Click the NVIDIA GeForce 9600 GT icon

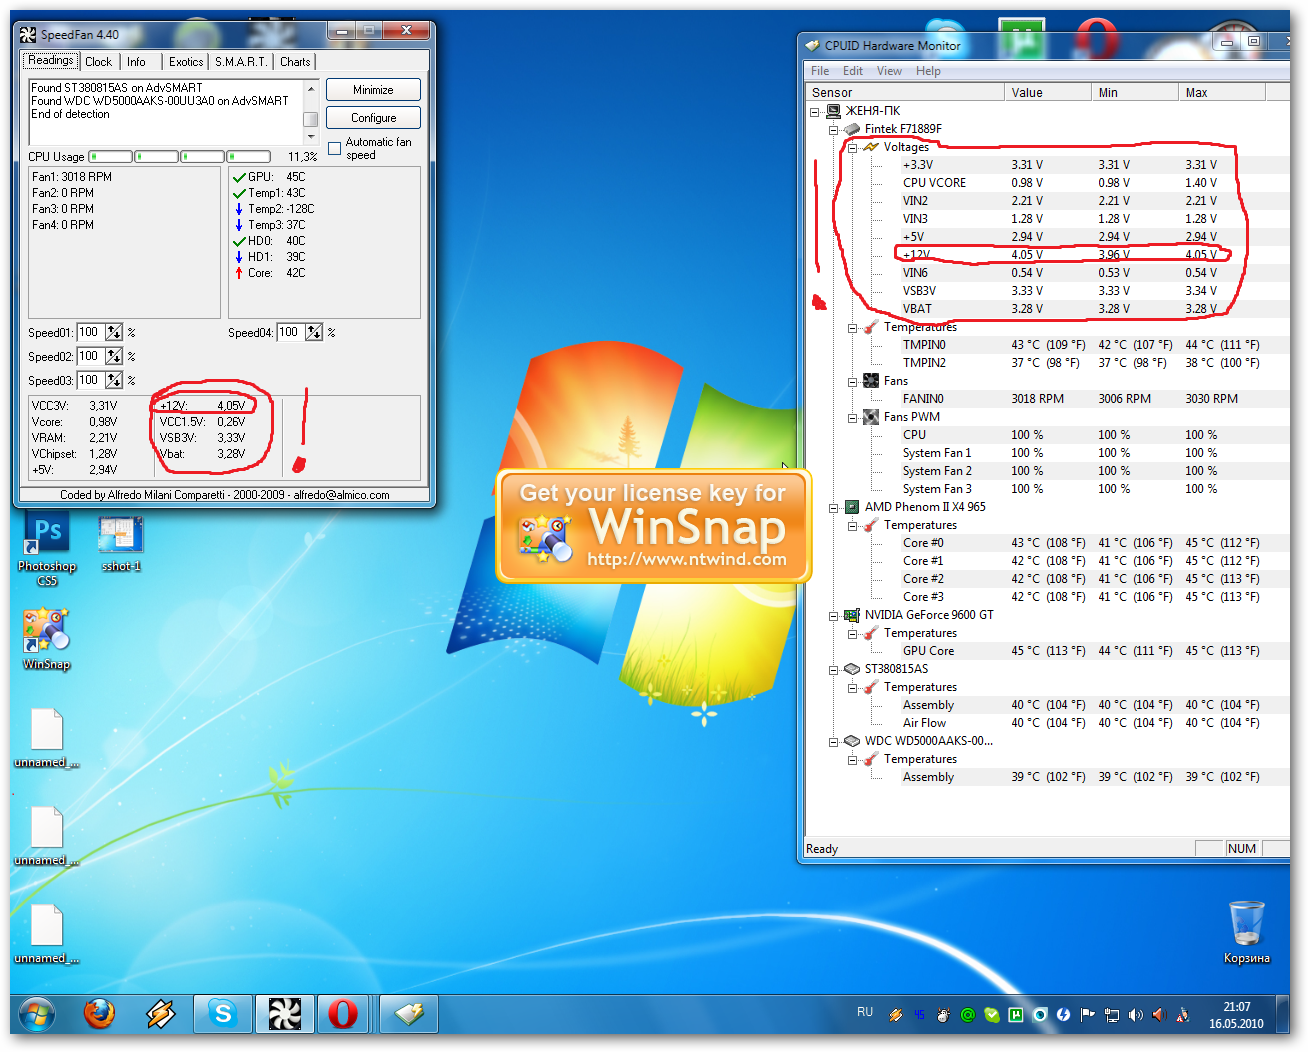(x=852, y=615)
